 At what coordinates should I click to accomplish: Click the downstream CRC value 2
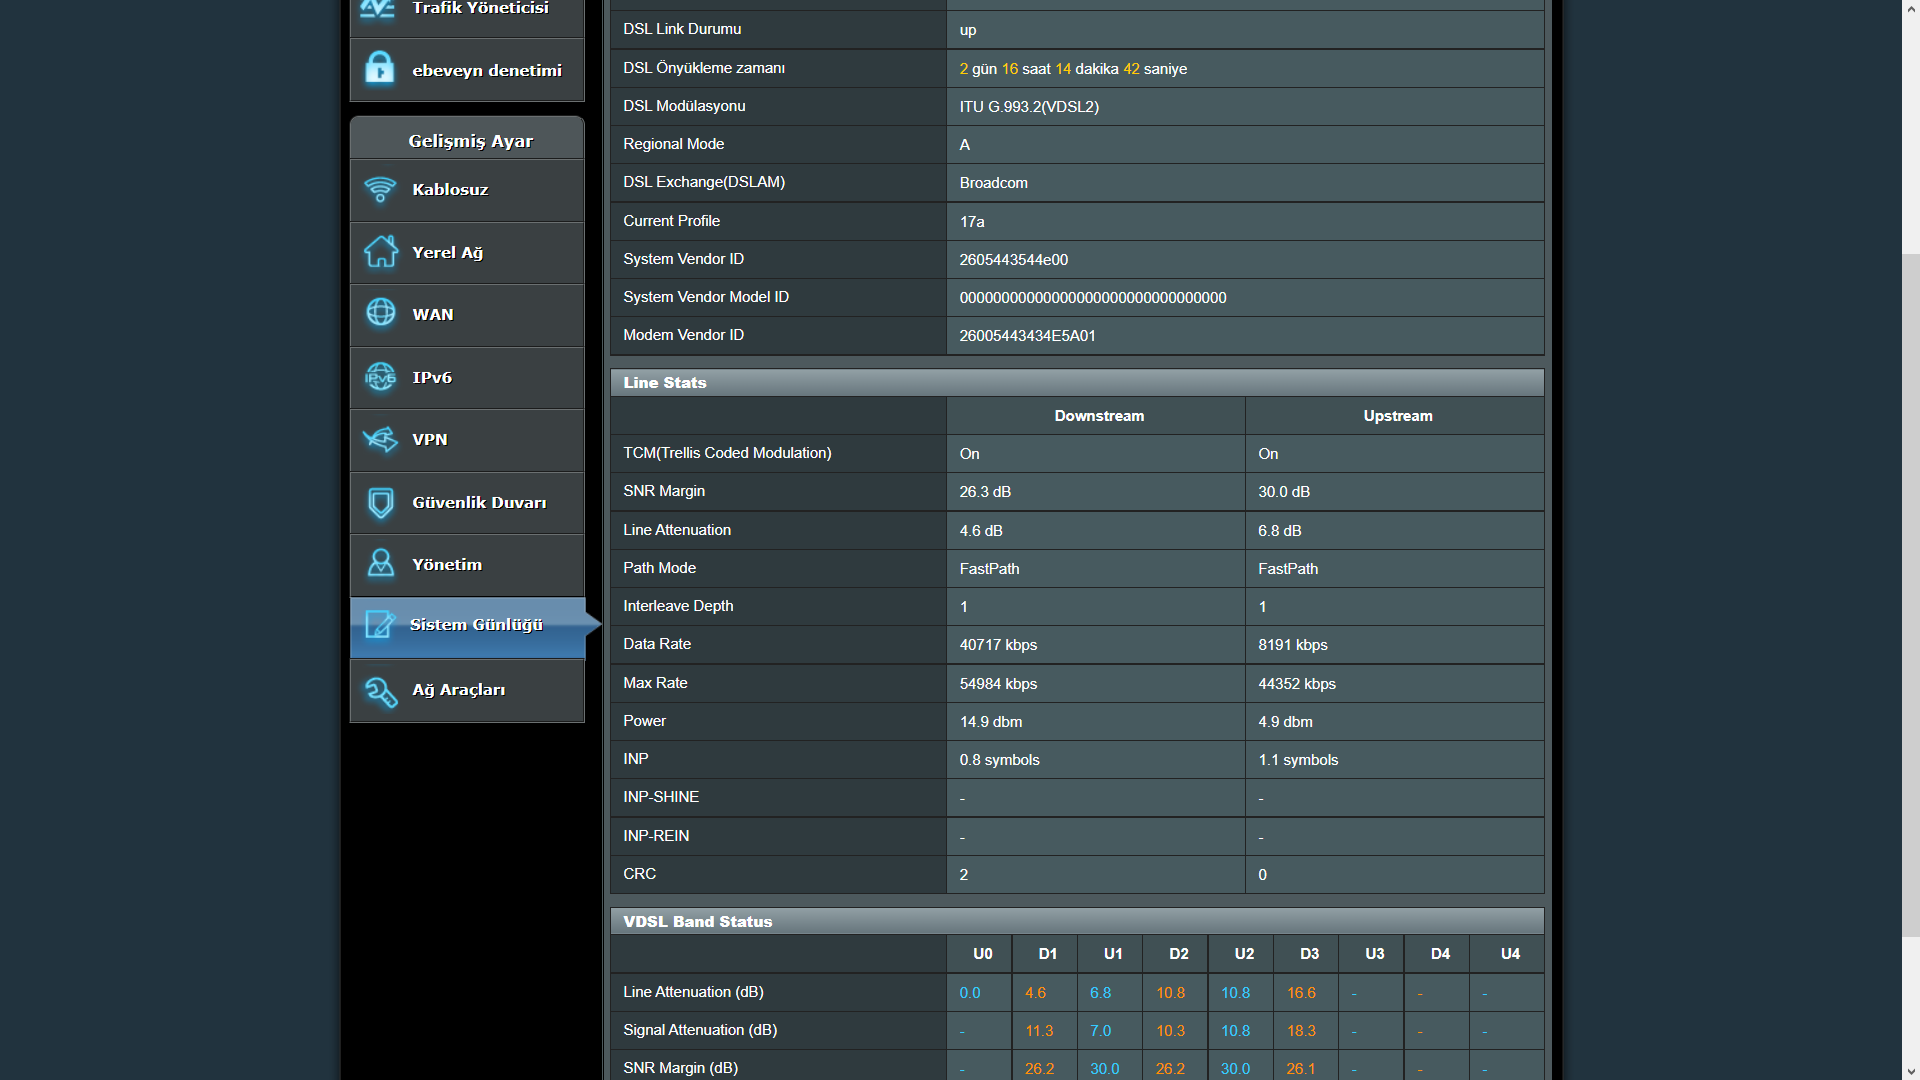(963, 875)
